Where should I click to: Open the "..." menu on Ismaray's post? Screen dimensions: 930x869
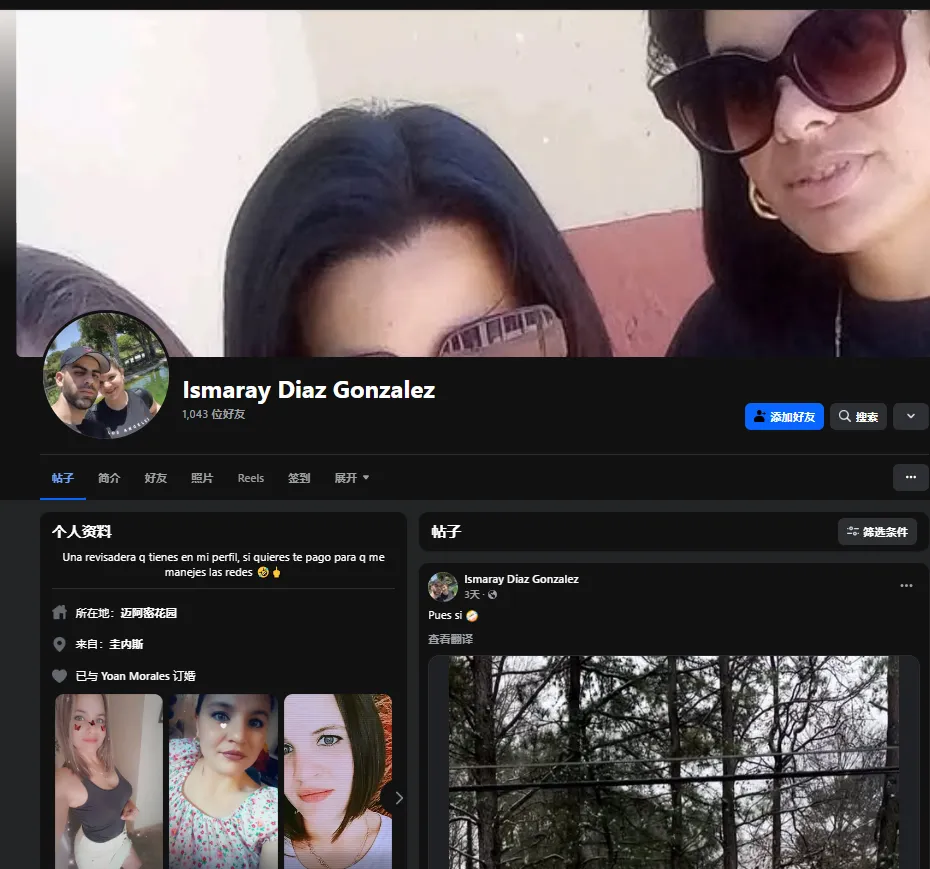(906, 585)
